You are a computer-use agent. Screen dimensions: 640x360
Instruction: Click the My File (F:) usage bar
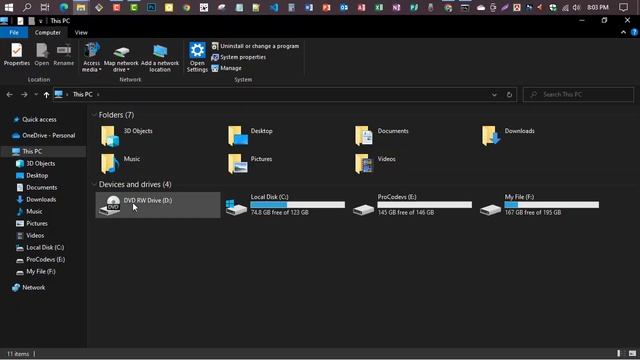(x=552, y=205)
